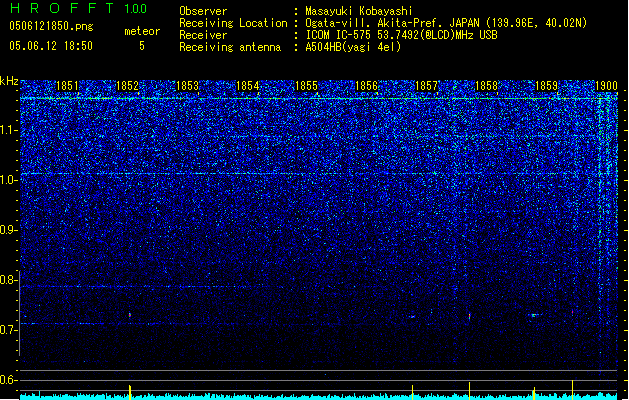Click the 0.7 kHz frequency label
This screenshot has height=400, width=629.
coord(9,330)
